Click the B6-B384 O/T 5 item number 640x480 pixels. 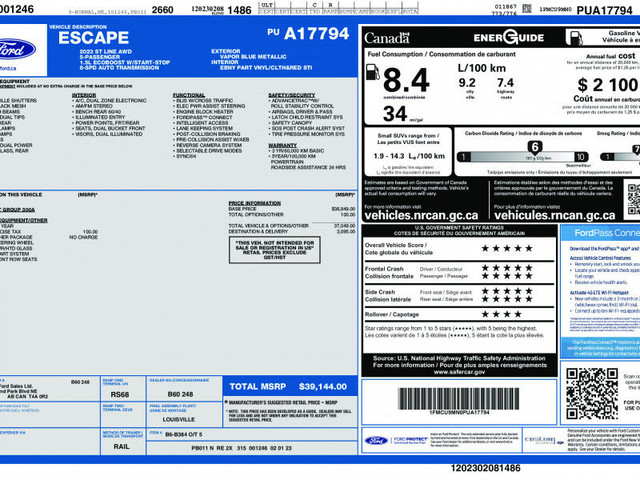184,434
